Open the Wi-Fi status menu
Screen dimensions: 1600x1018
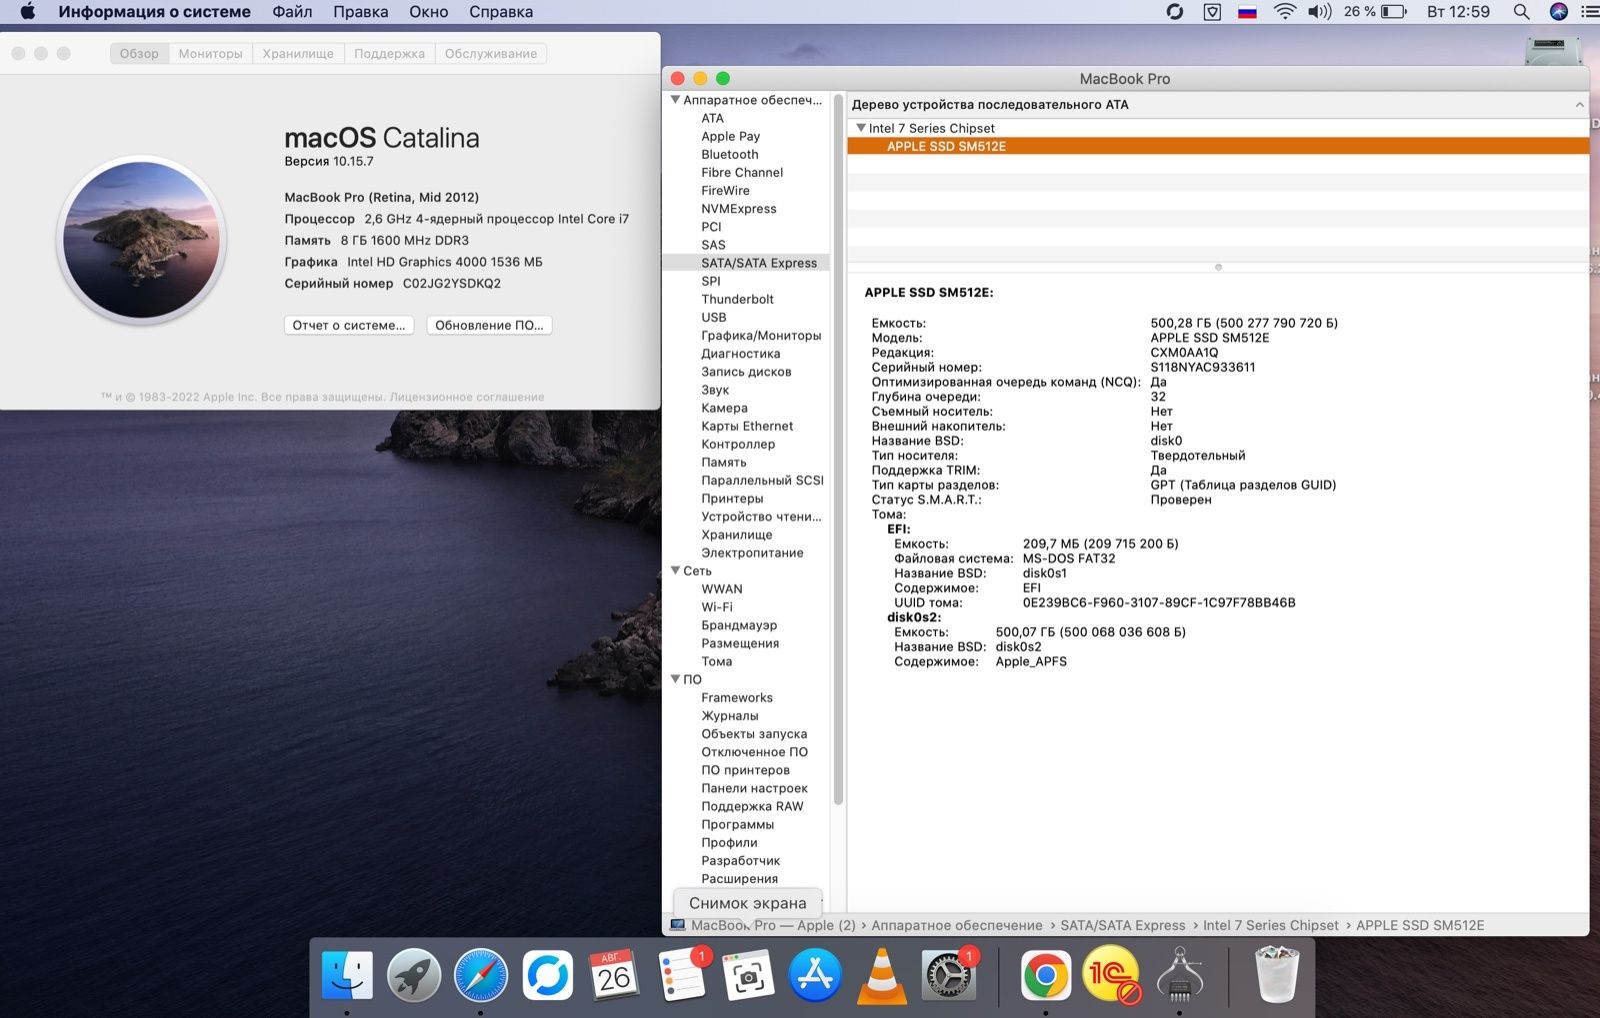pyautogui.click(x=1285, y=12)
